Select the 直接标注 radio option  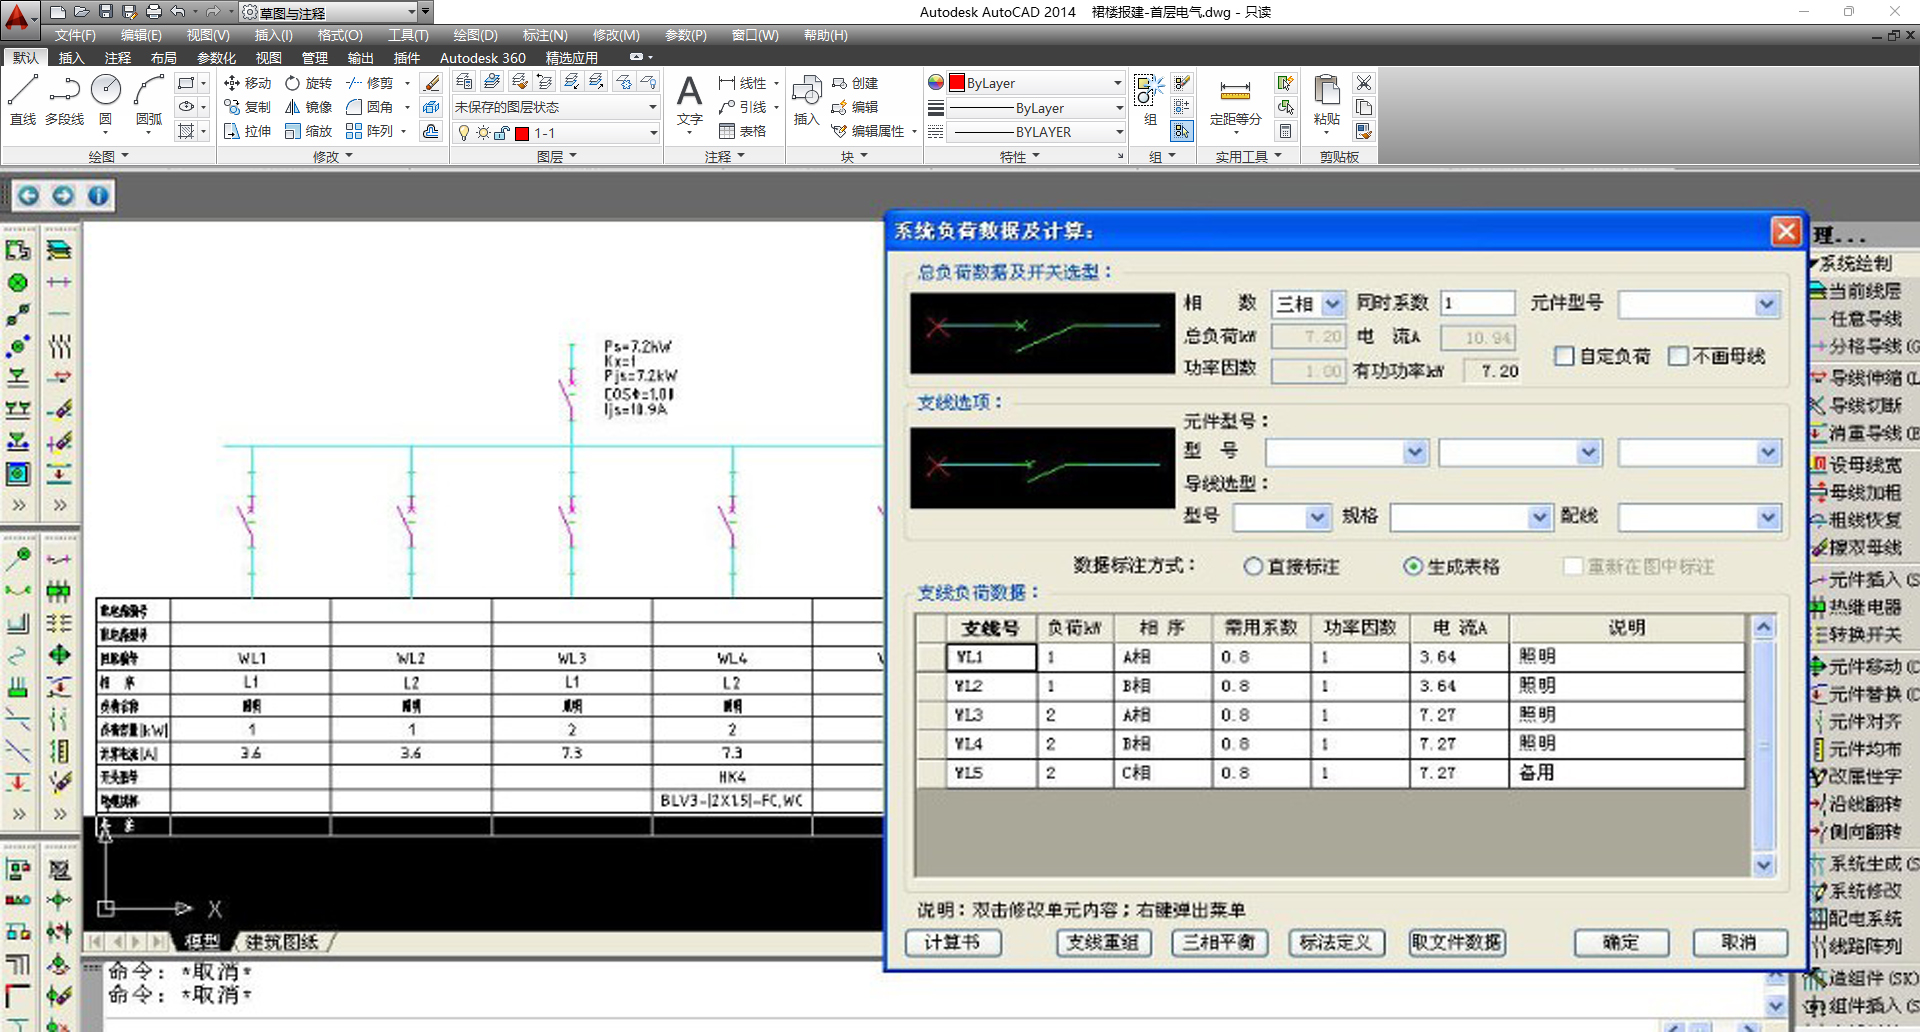1253,567
